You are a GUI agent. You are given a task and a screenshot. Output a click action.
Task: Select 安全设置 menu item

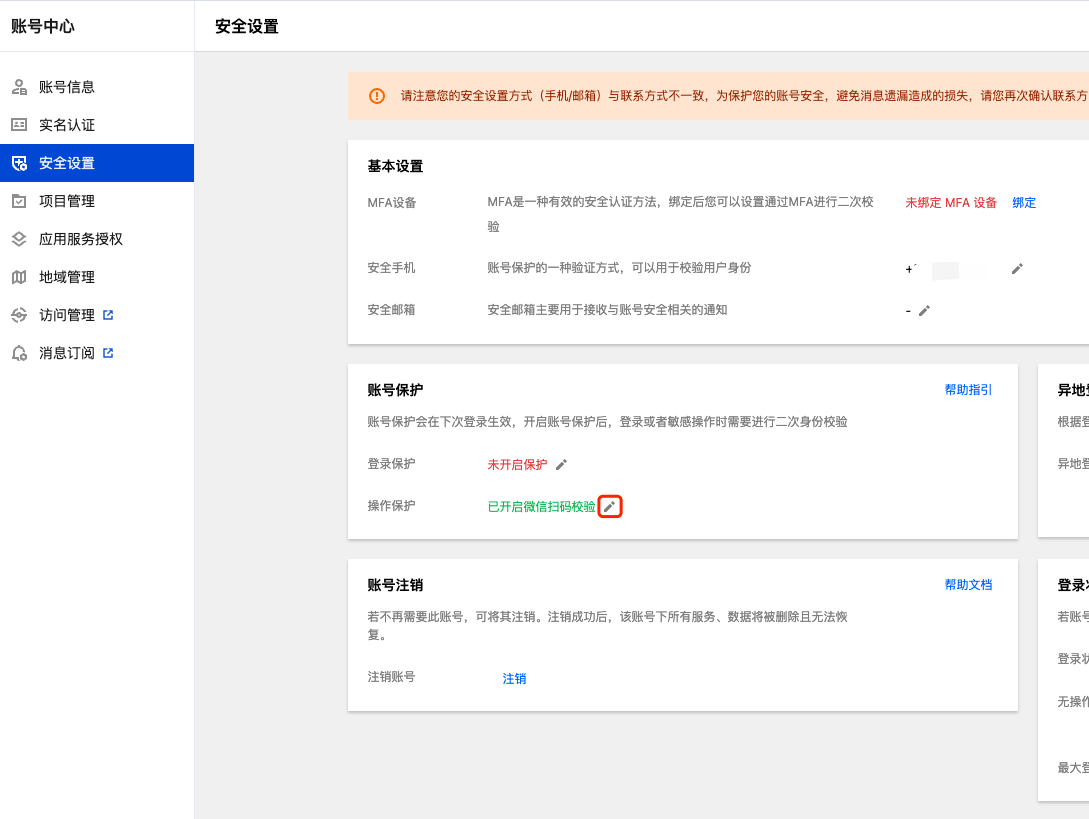coord(97,163)
